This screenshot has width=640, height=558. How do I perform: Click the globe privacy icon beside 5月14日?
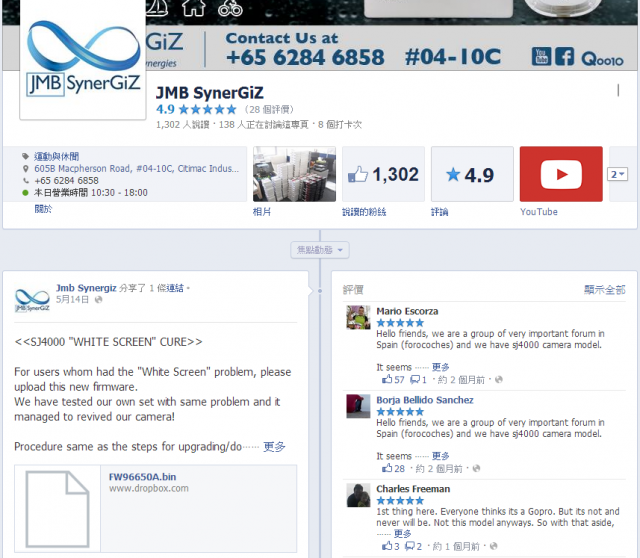(x=98, y=300)
